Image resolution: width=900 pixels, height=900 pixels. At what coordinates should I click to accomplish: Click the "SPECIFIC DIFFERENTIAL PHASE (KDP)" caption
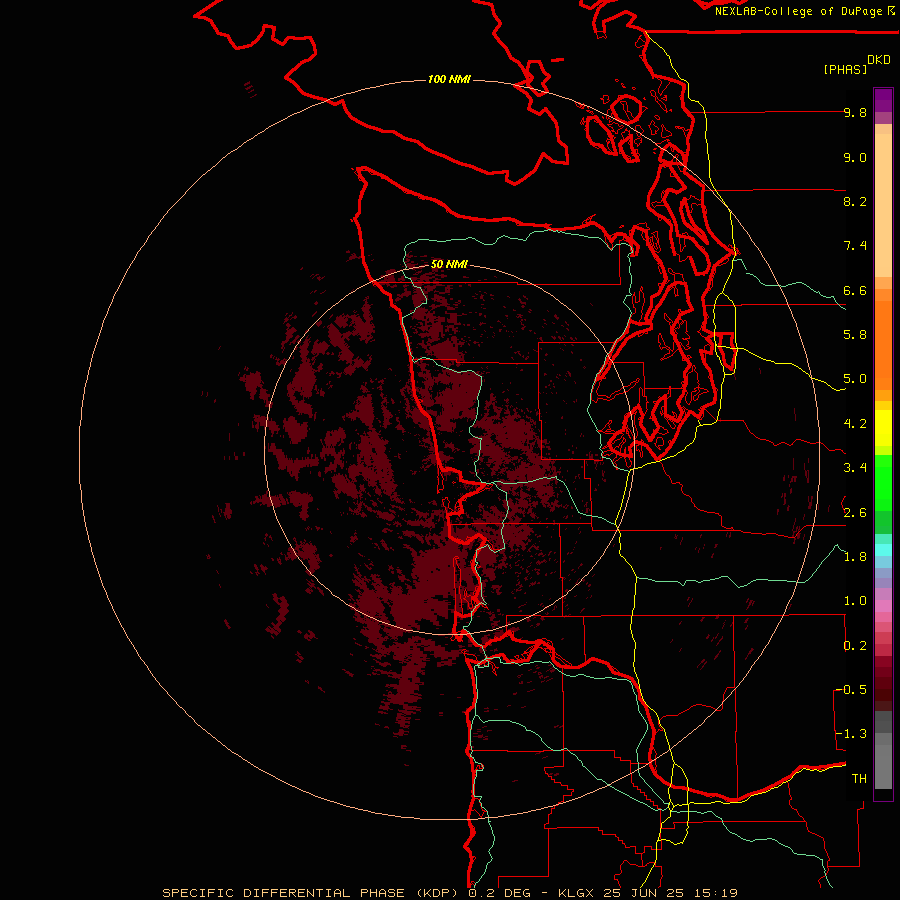click(x=311, y=893)
